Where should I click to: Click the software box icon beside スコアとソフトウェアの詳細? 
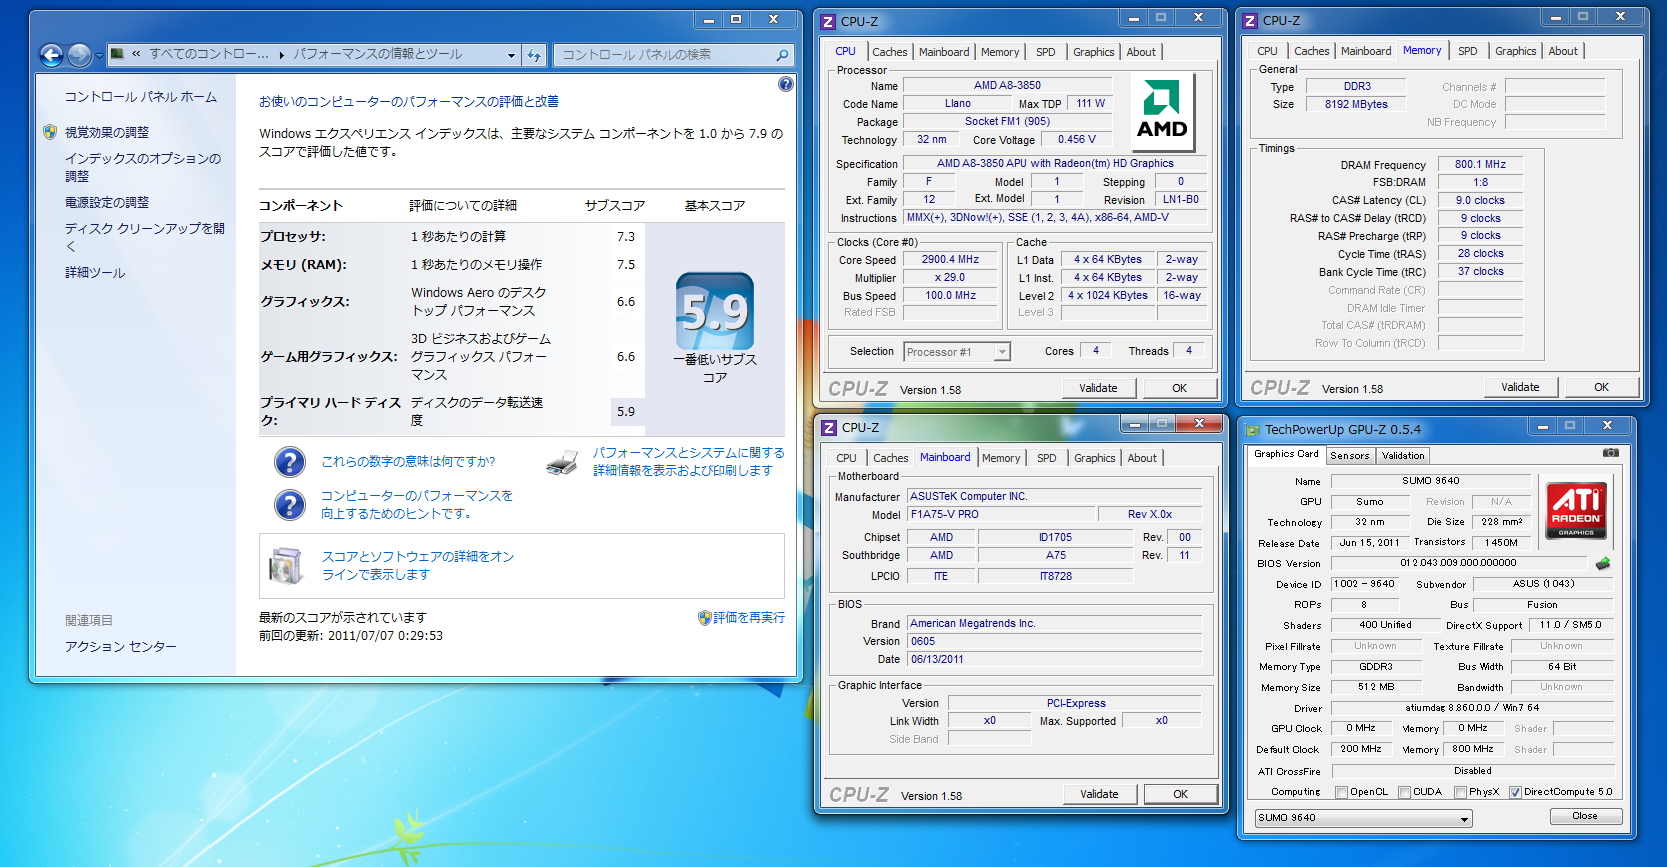(x=286, y=566)
